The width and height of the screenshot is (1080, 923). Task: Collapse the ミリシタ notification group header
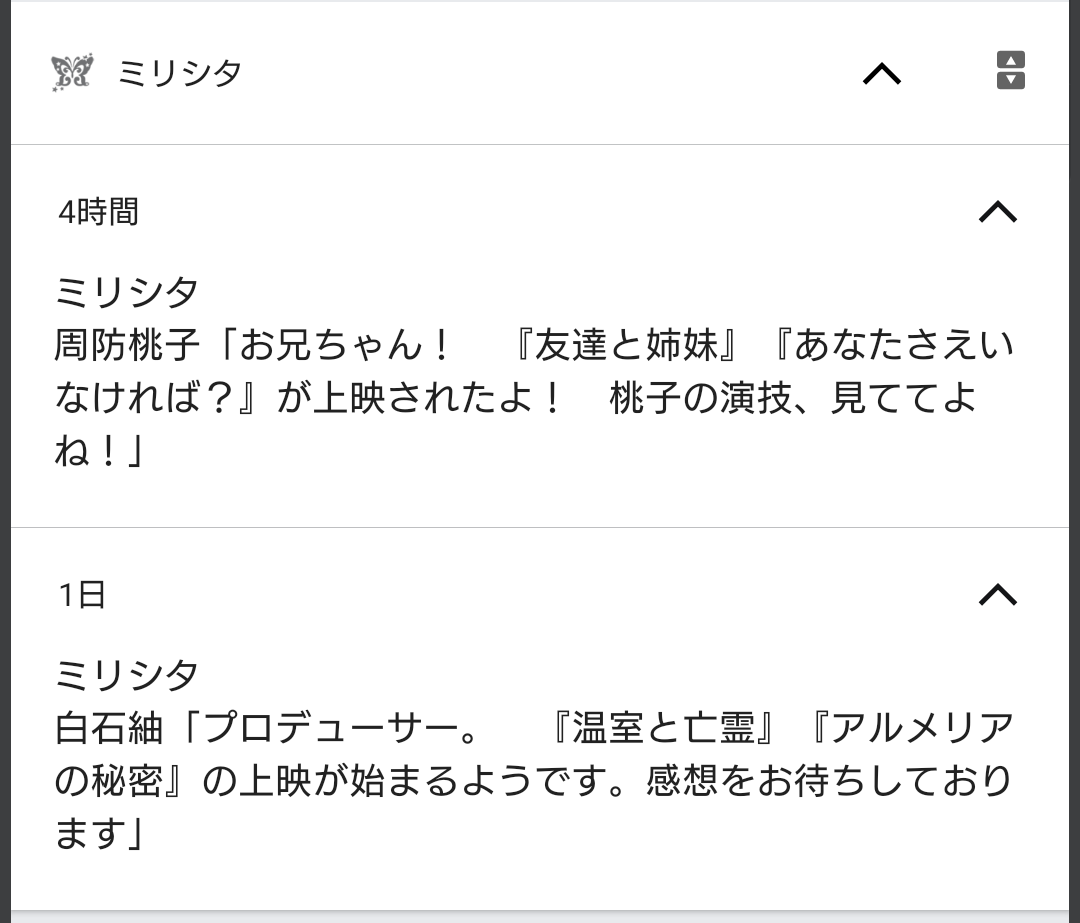pos(881,73)
